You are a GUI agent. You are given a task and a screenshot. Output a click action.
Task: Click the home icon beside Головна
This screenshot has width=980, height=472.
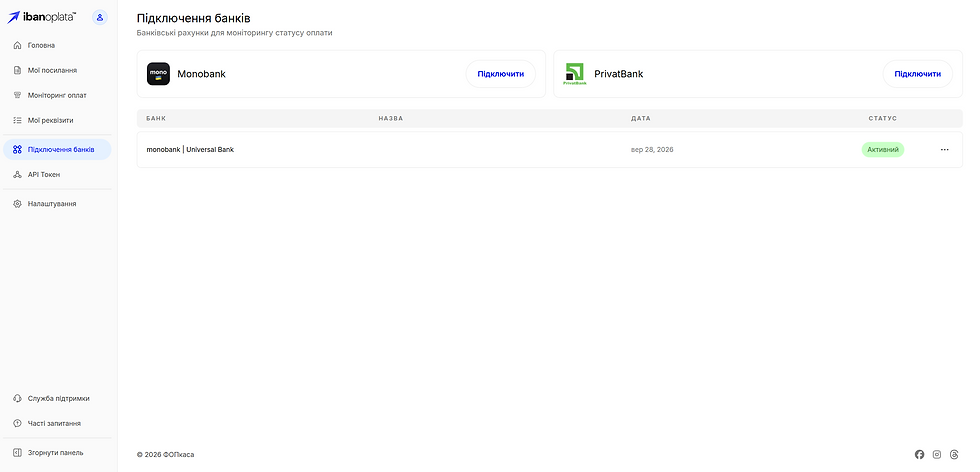coord(18,46)
